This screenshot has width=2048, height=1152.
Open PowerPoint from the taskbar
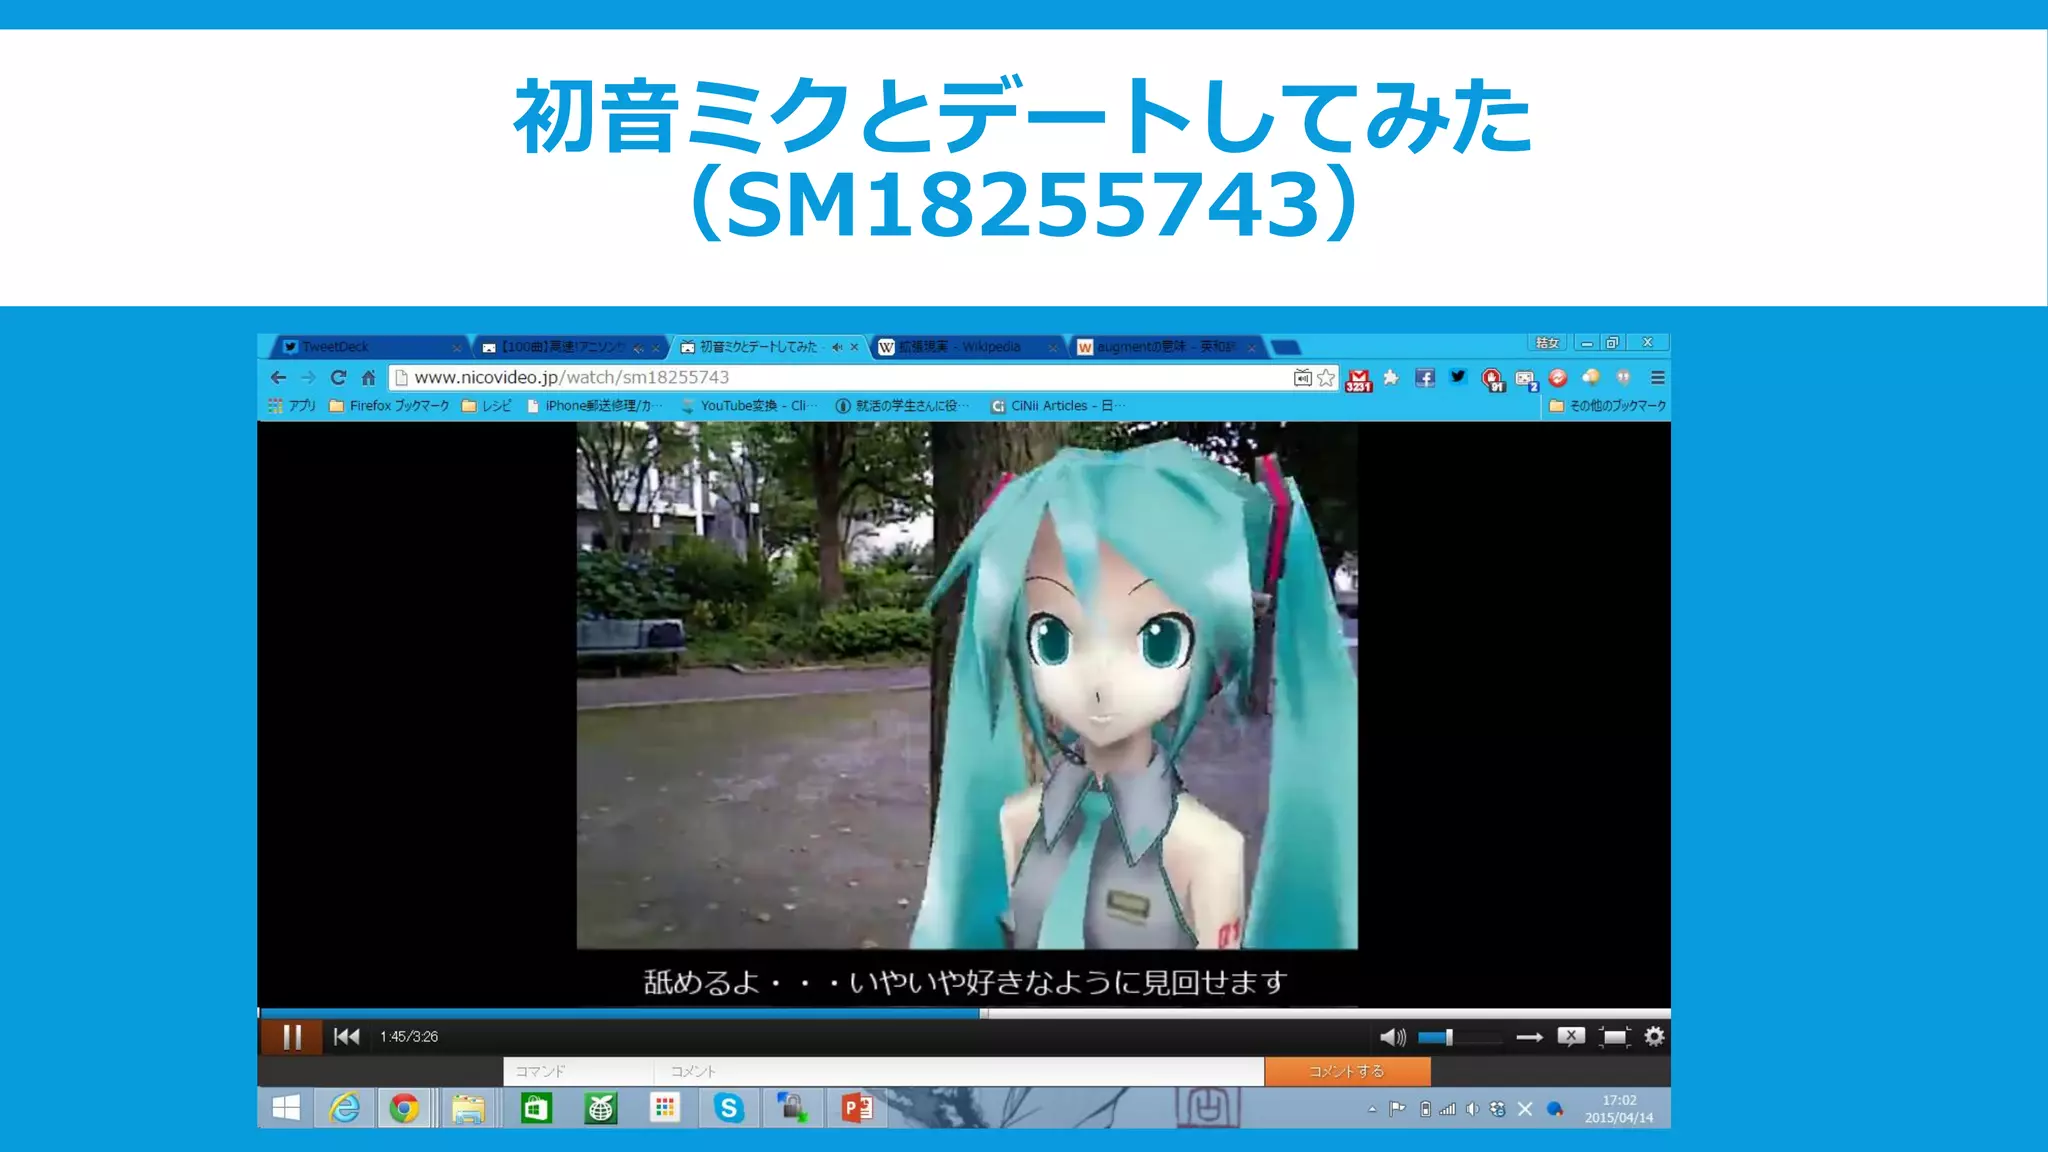point(857,1108)
